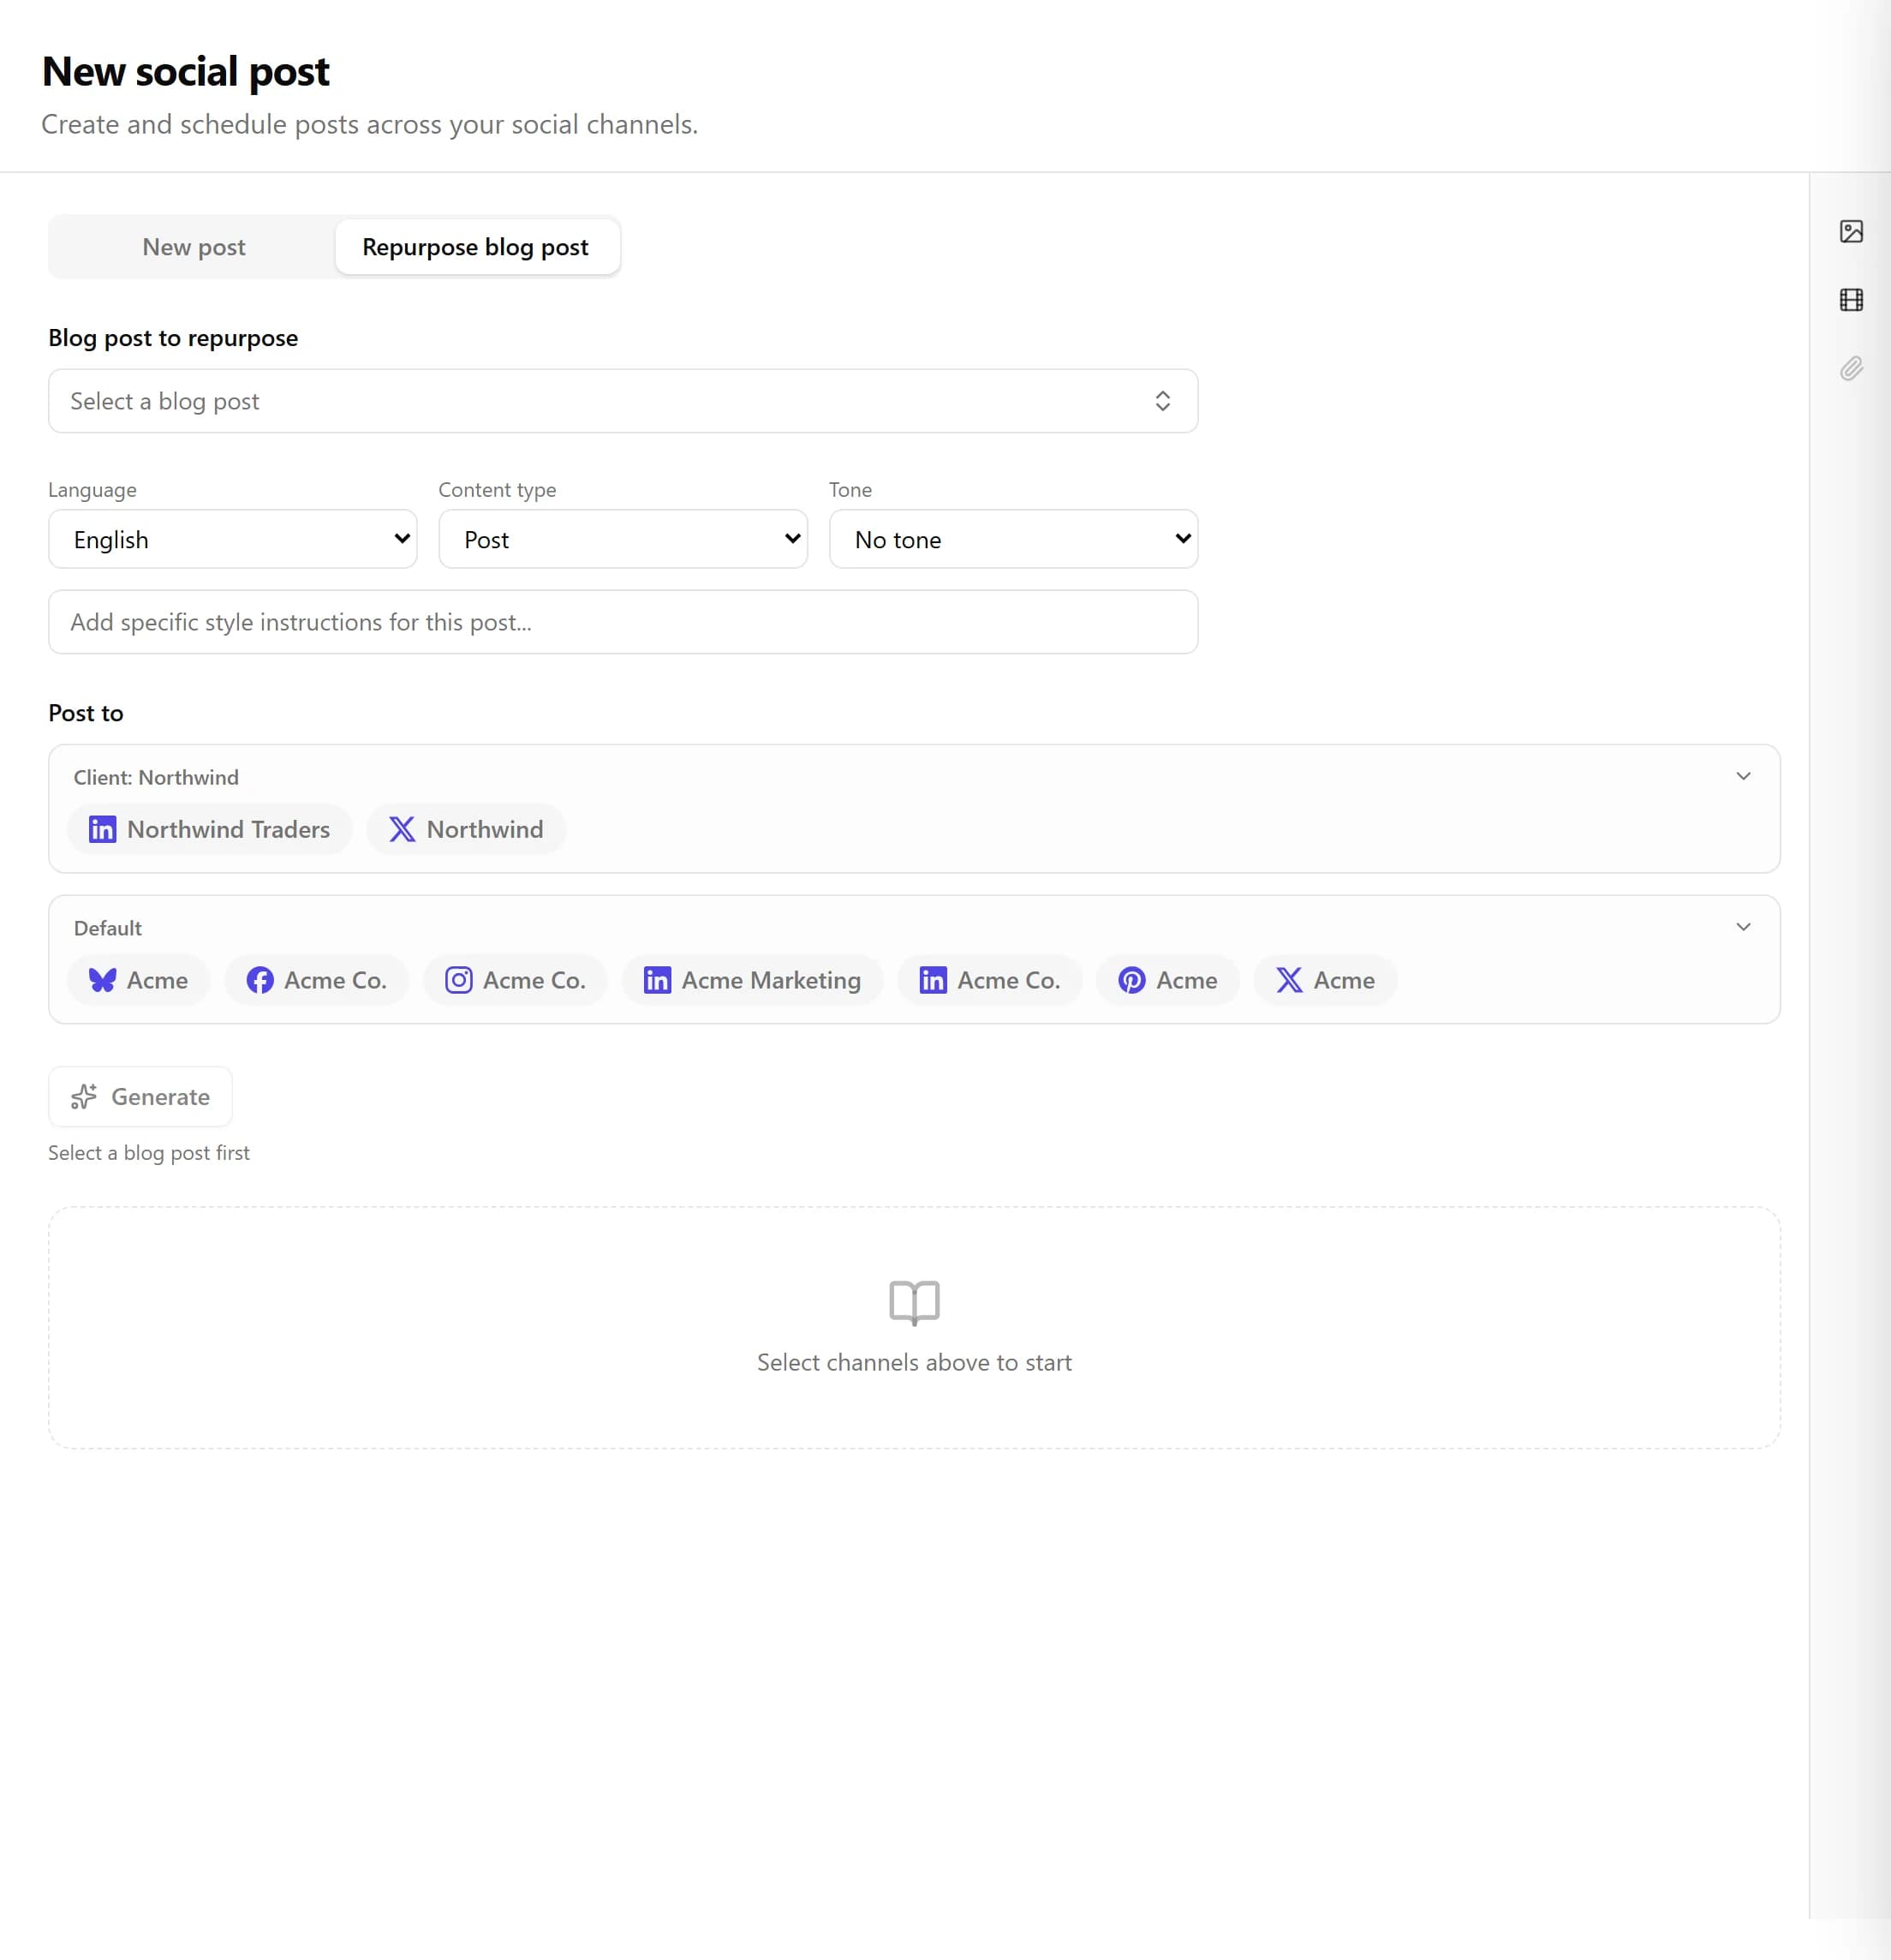Screen dimensions: 1891x1960
Task: Click the 'Blog post to repurpose' label
Action: [173, 338]
